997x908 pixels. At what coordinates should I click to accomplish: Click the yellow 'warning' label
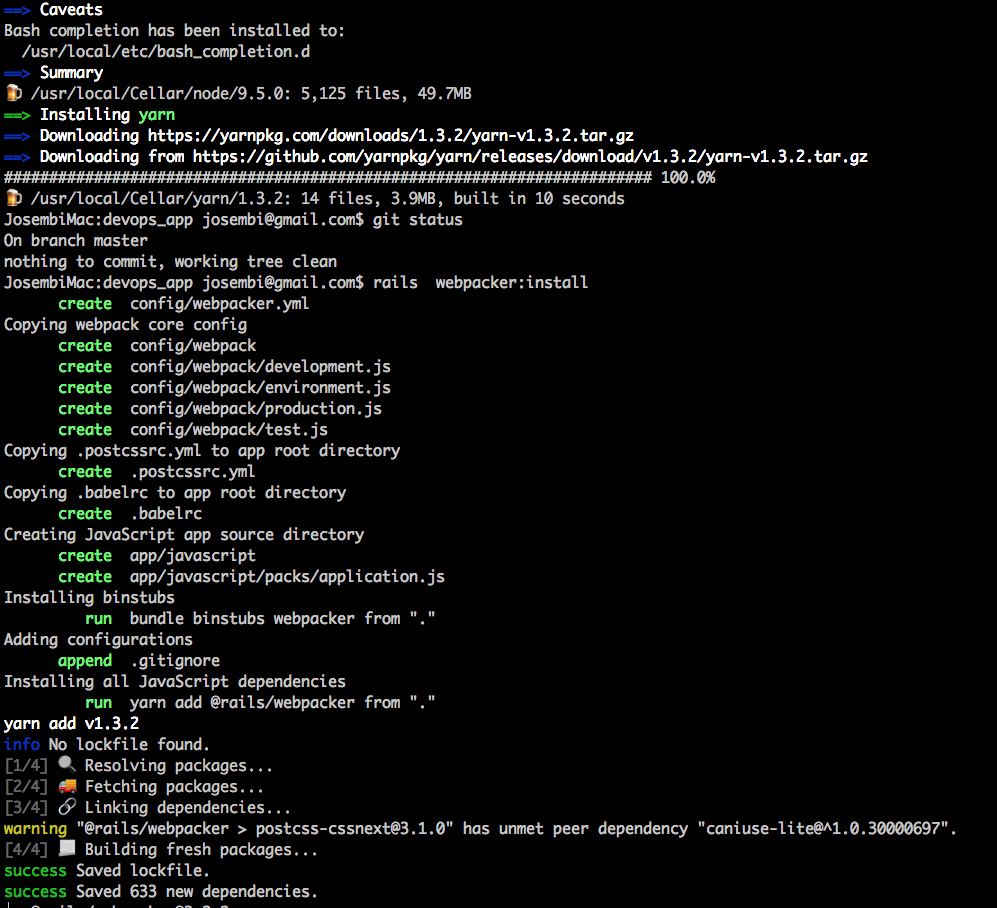pyautogui.click(x=35, y=829)
